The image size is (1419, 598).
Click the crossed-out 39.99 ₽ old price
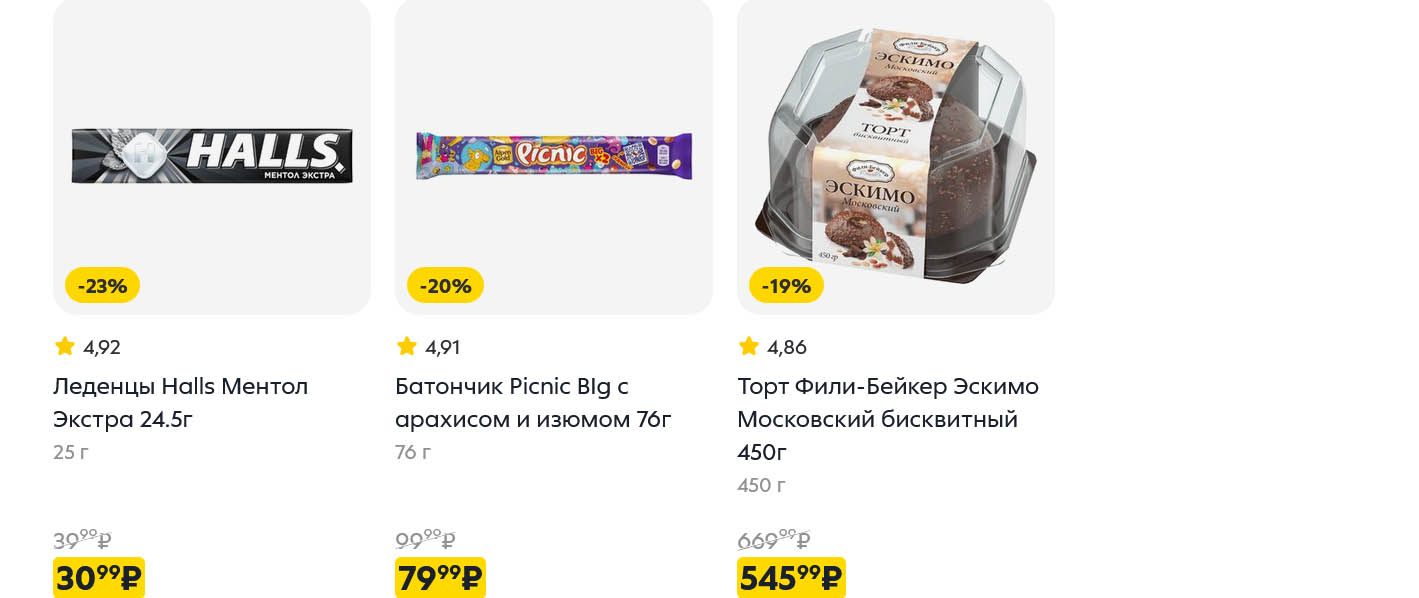(82, 541)
